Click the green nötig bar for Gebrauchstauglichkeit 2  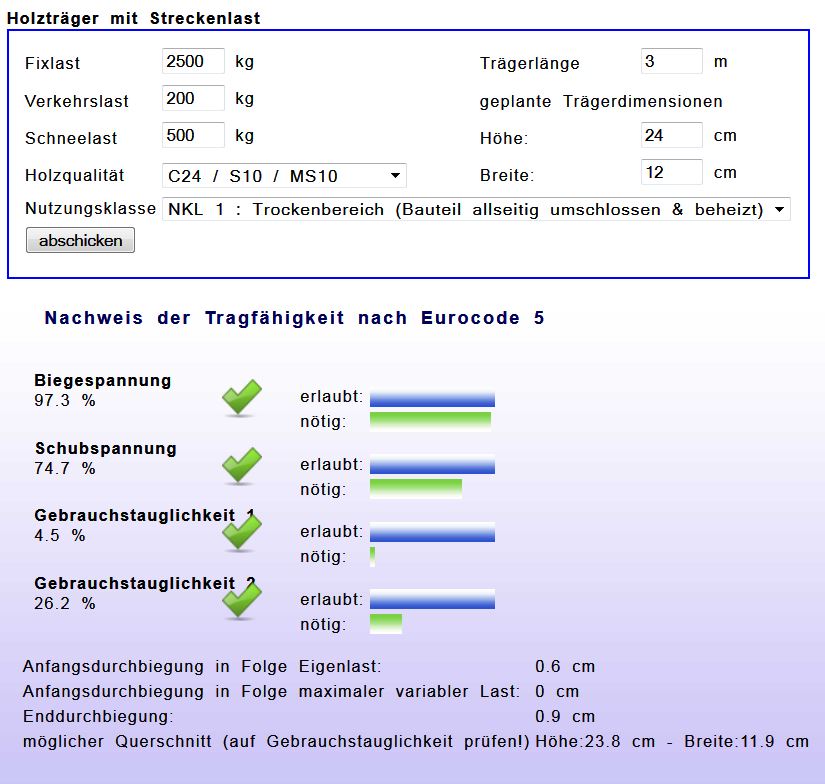386,624
